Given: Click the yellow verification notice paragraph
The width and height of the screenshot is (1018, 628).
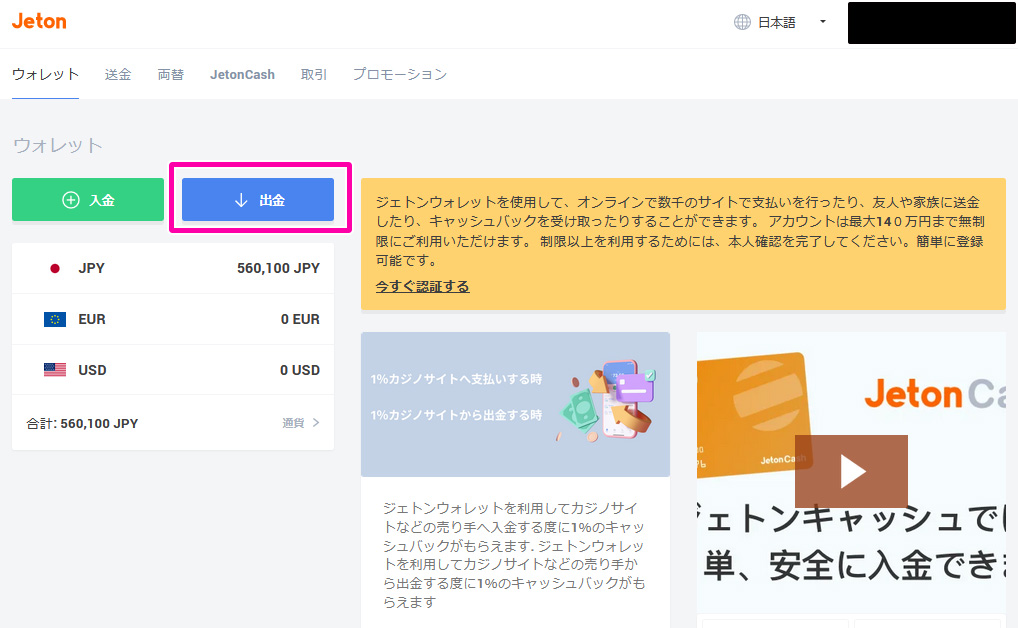Looking at the screenshot, I should click(680, 231).
